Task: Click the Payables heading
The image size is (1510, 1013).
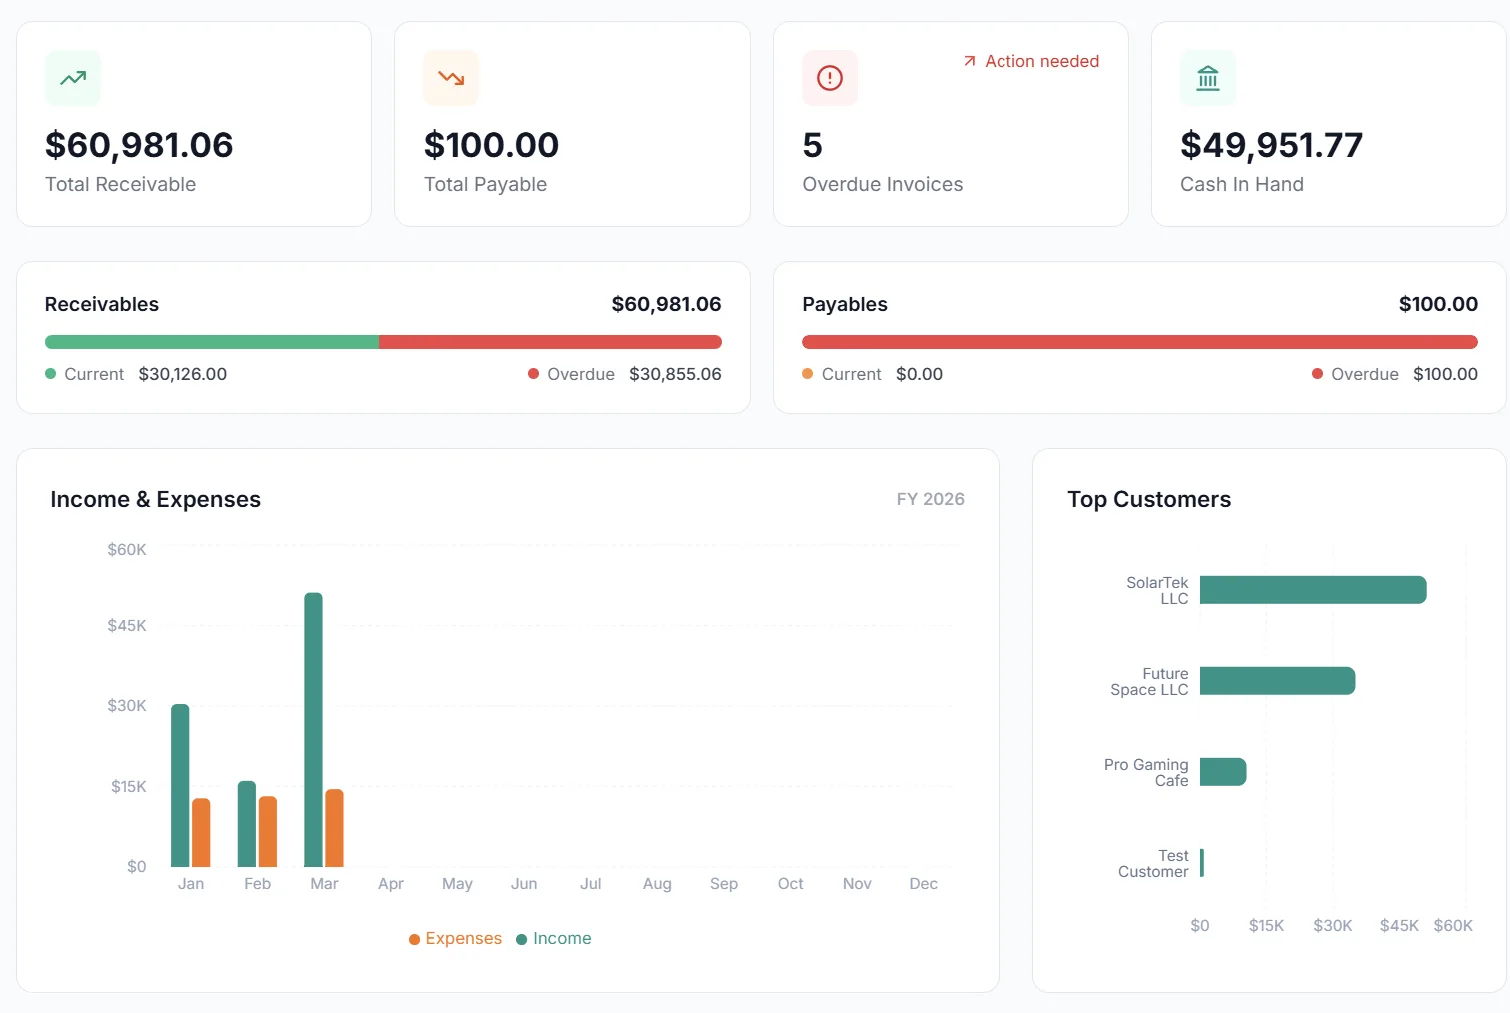Action: coord(845,304)
